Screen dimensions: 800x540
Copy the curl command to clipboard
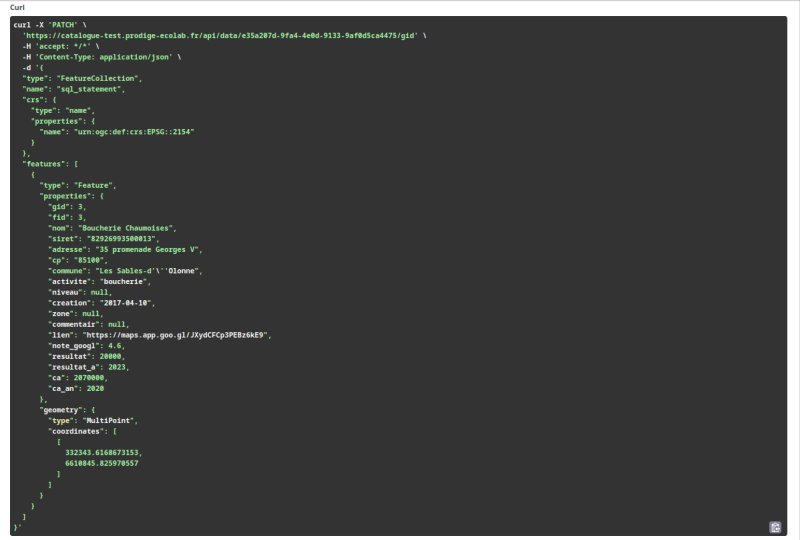[775, 527]
